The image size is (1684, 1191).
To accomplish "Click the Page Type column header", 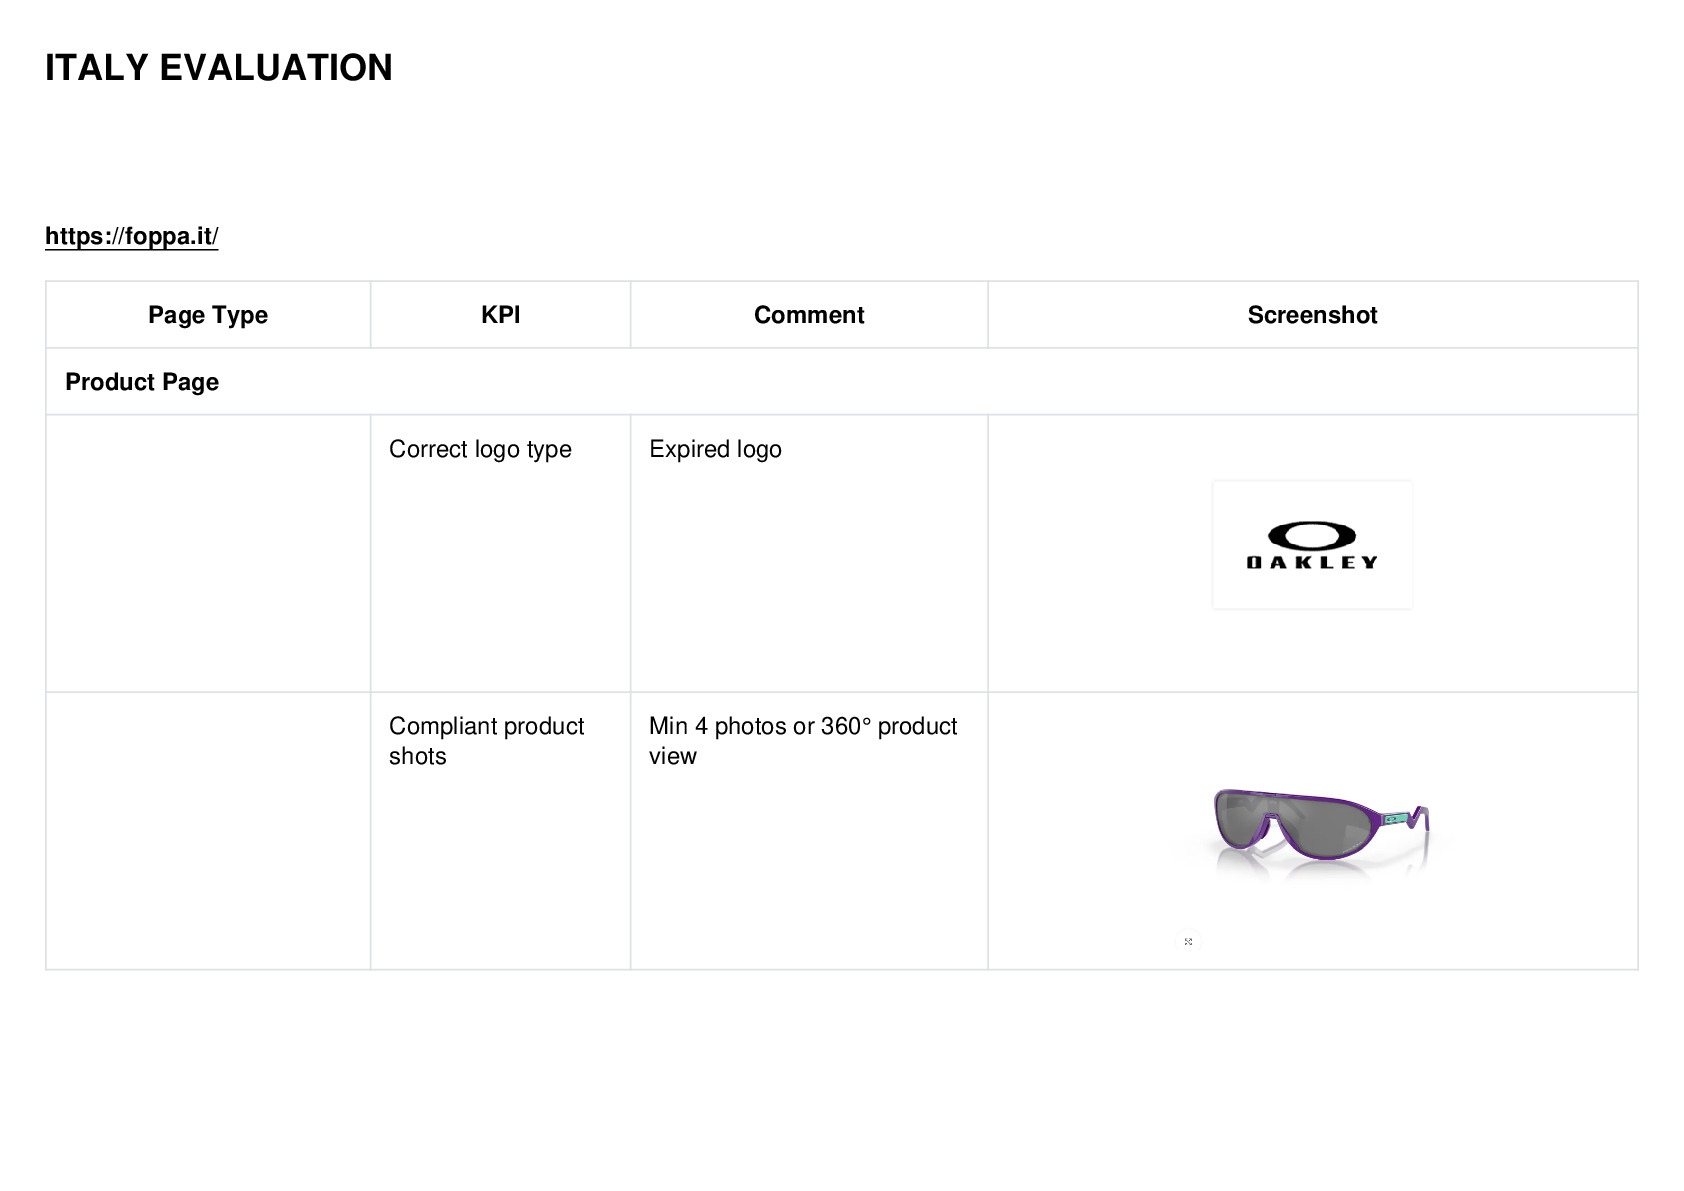I will tap(208, 315).
